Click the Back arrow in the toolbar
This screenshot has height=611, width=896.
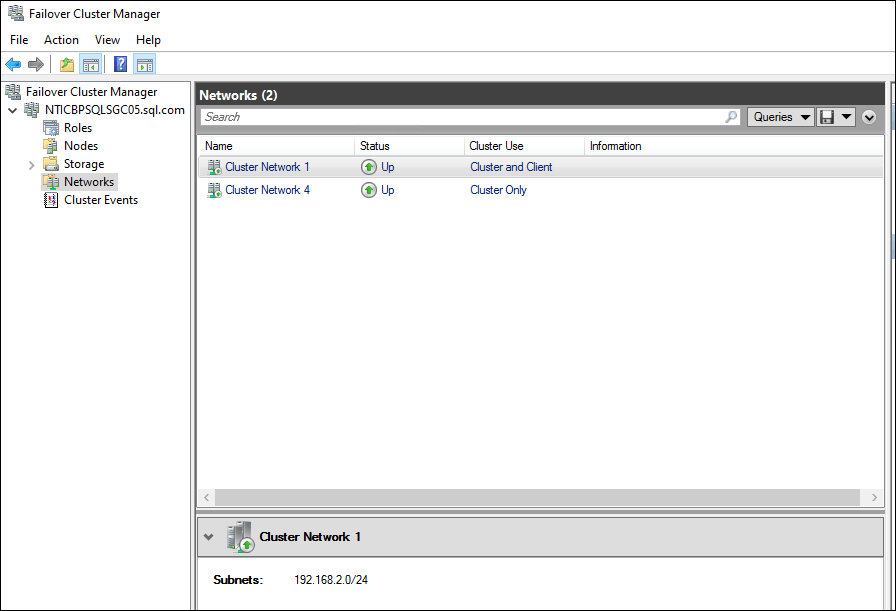pos(13,65)
